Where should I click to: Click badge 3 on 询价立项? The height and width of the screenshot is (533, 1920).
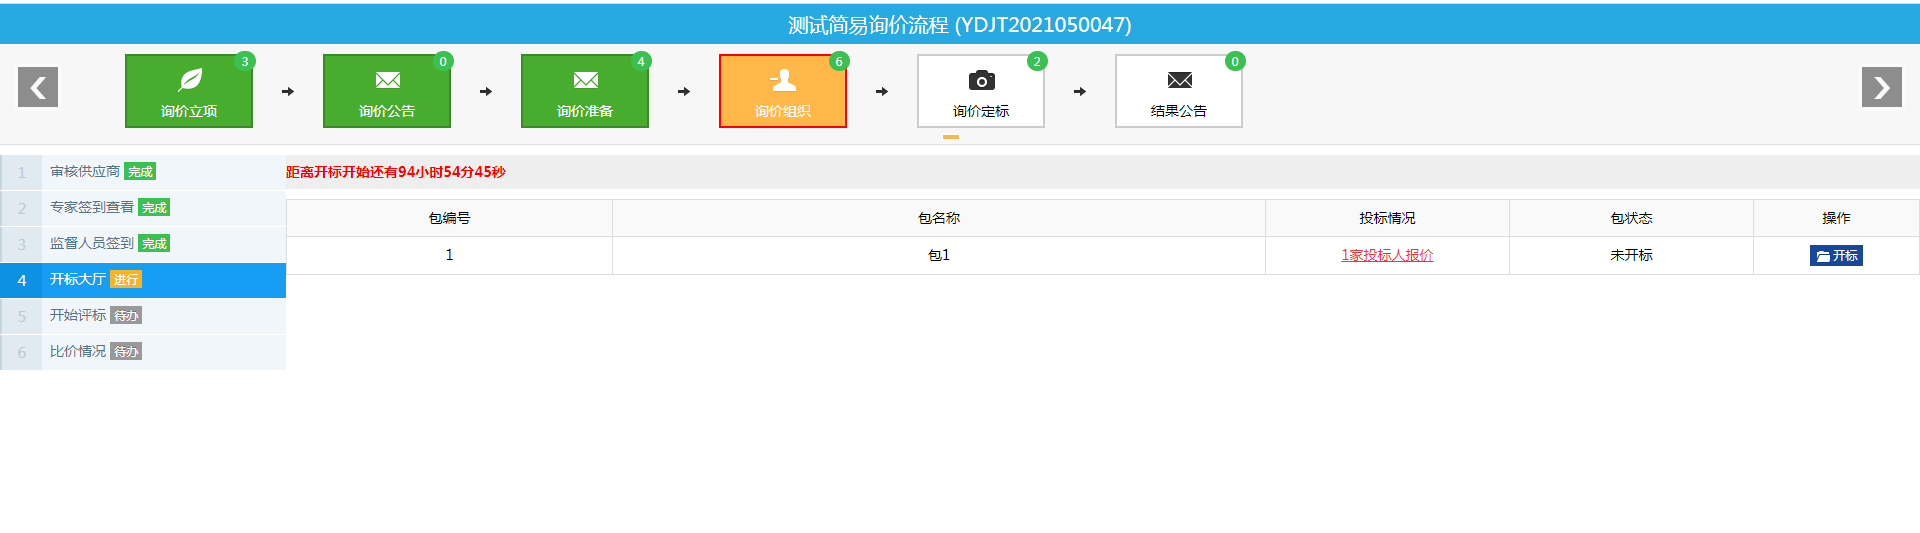click(x=244, y=61)
